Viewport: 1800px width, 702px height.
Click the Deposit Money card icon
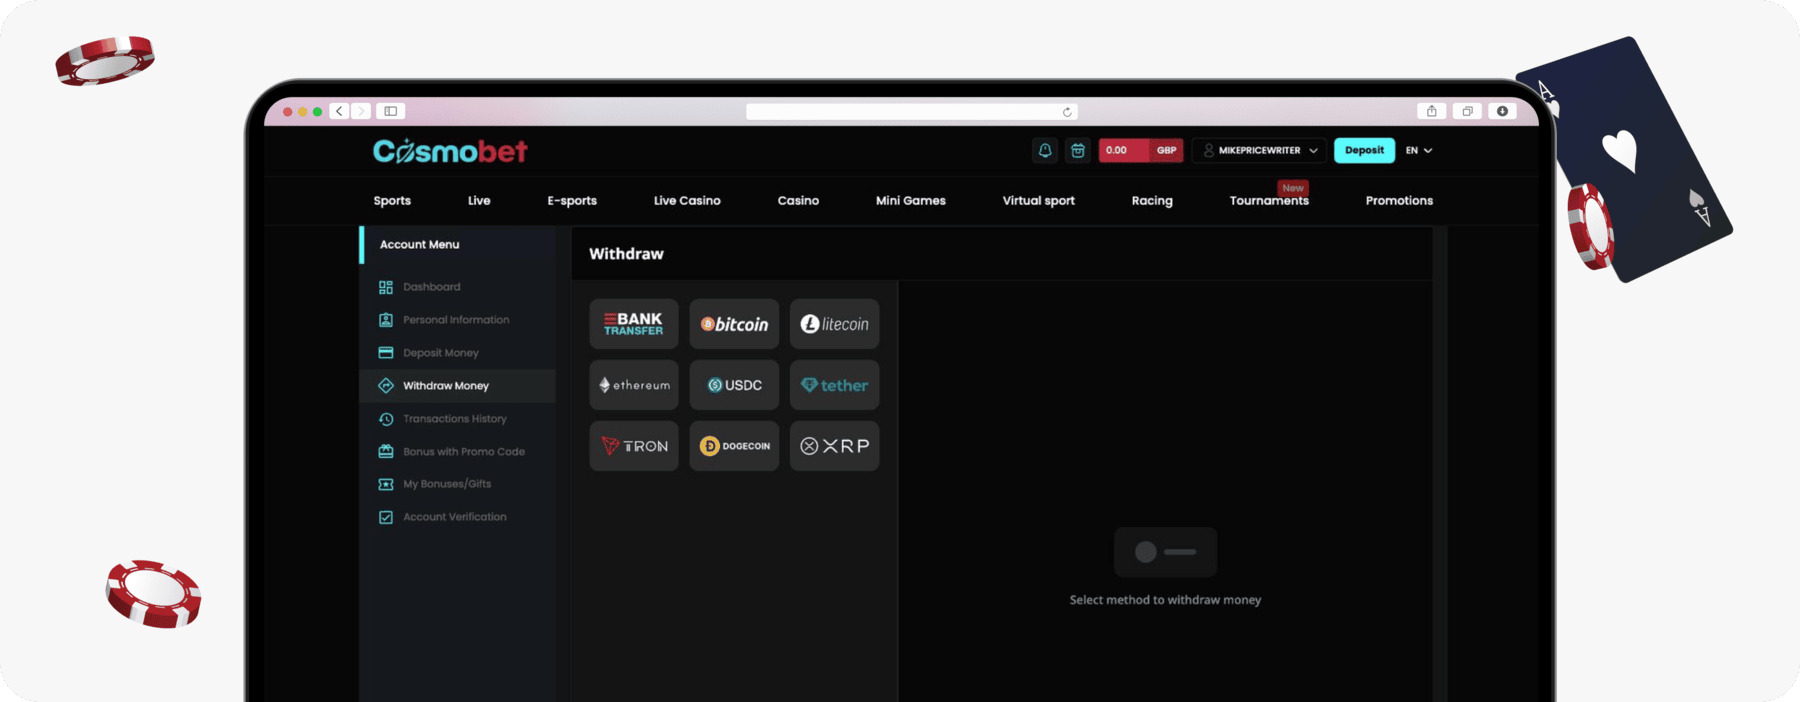click(x=386, y=353)
